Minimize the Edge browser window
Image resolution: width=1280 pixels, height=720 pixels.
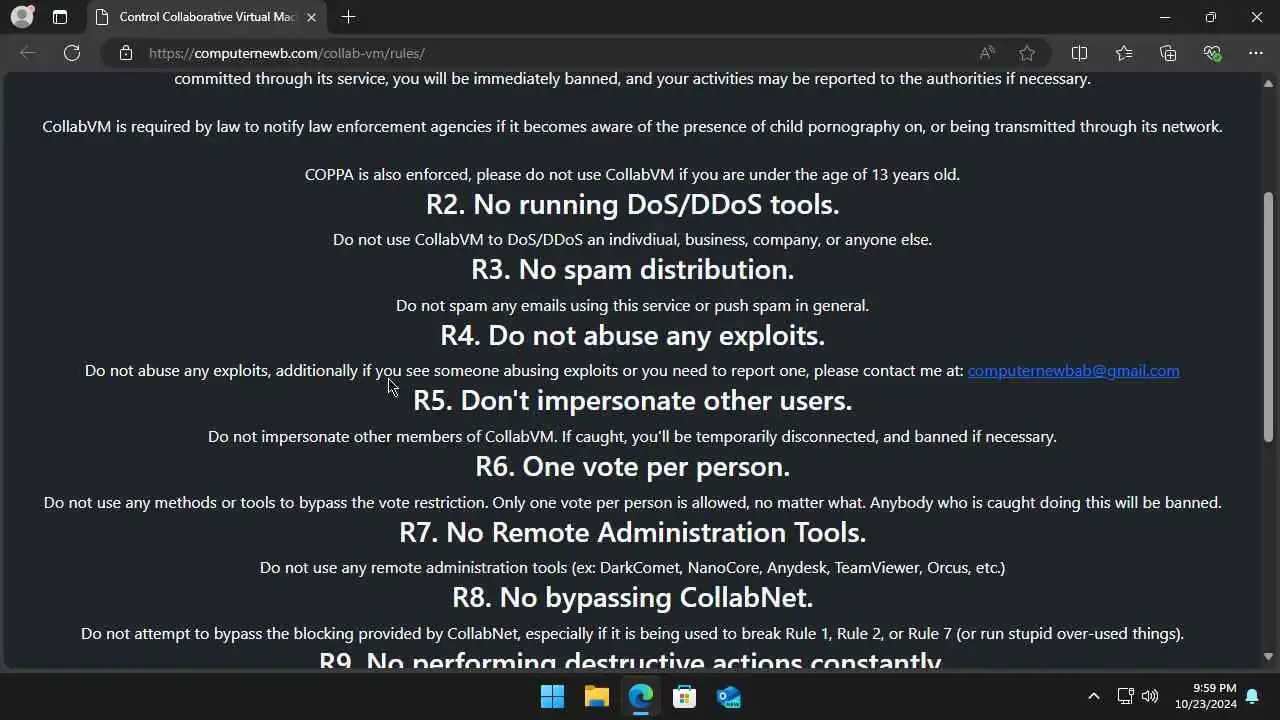coord(1165,17)
